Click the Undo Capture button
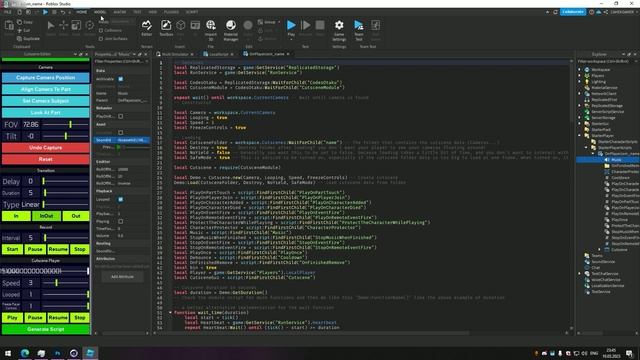 pos(46,148)
